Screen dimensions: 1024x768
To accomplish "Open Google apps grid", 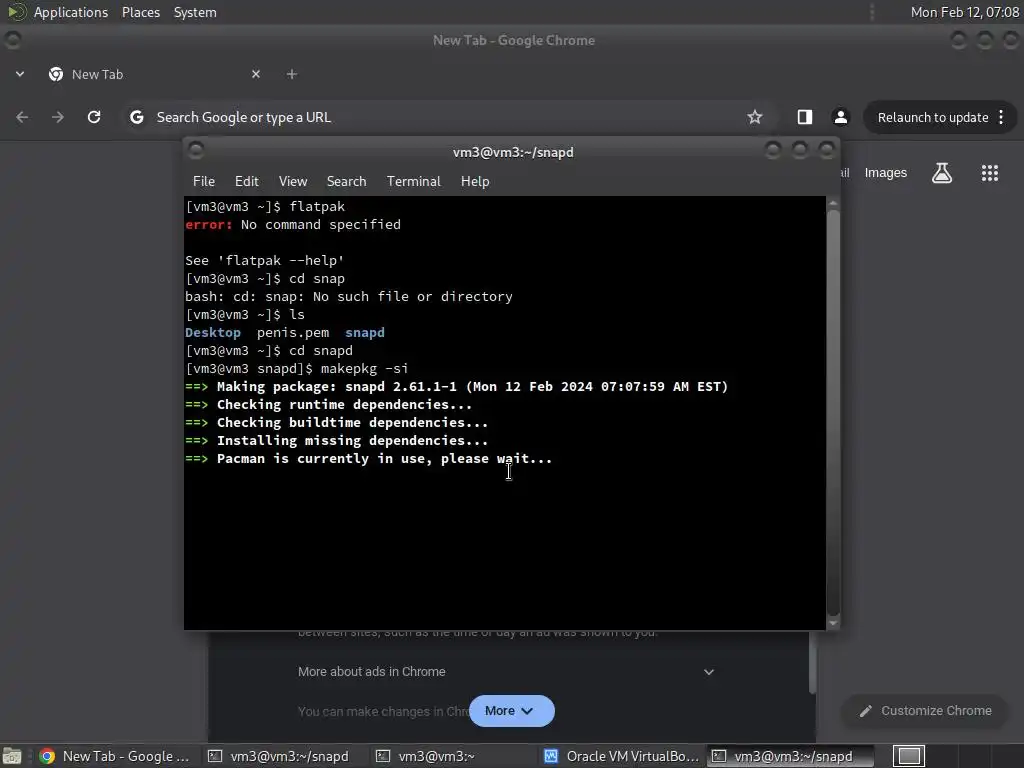I will 989,173.
